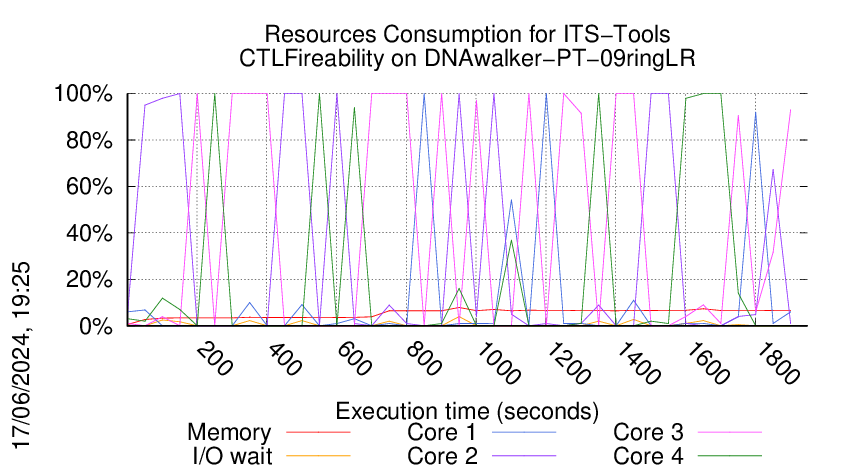The width and height of the screenshot is (850, 475).
Task: Click the 0% y-axis label
Action: tap(95, 326)
